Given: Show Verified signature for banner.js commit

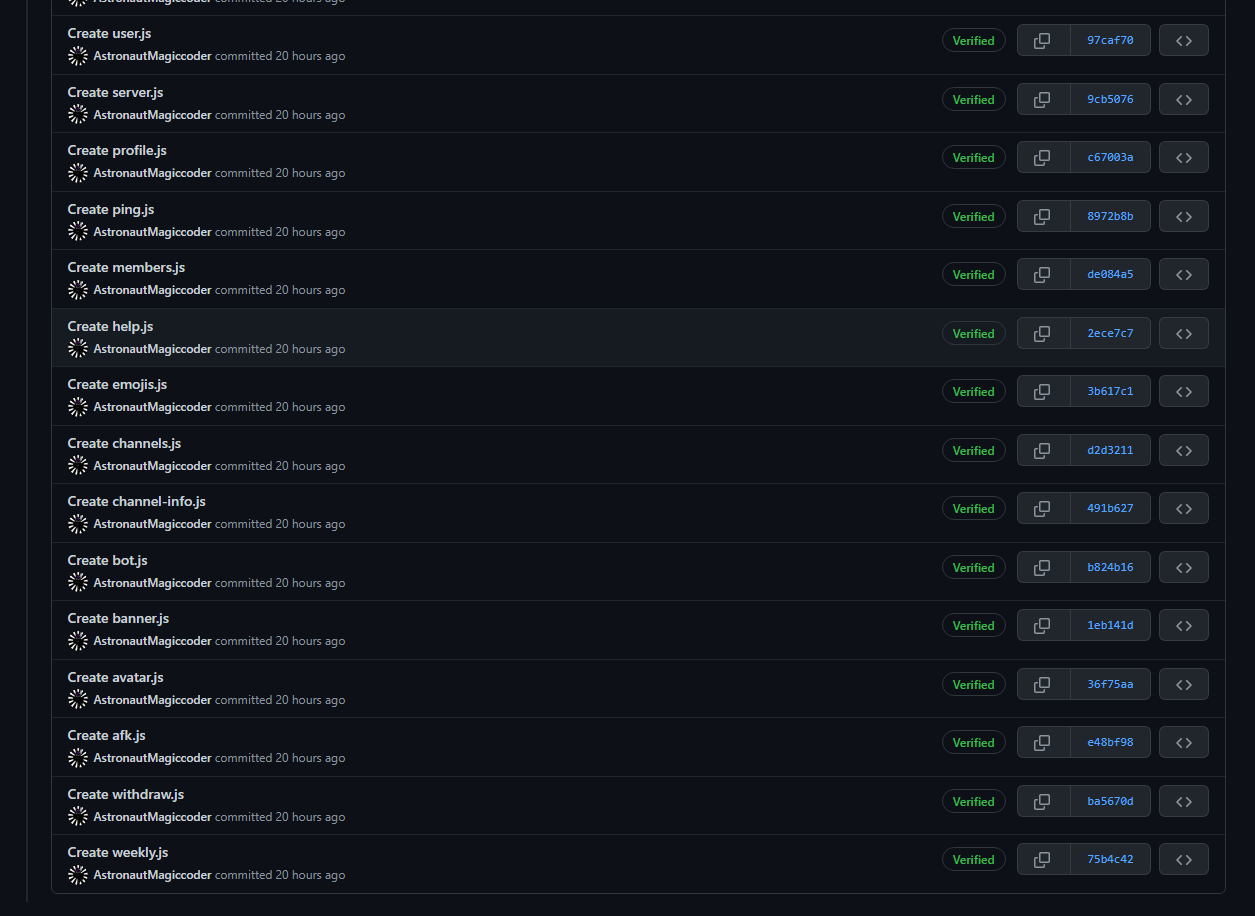Looking at the screenshot, I should coord(973,626).
